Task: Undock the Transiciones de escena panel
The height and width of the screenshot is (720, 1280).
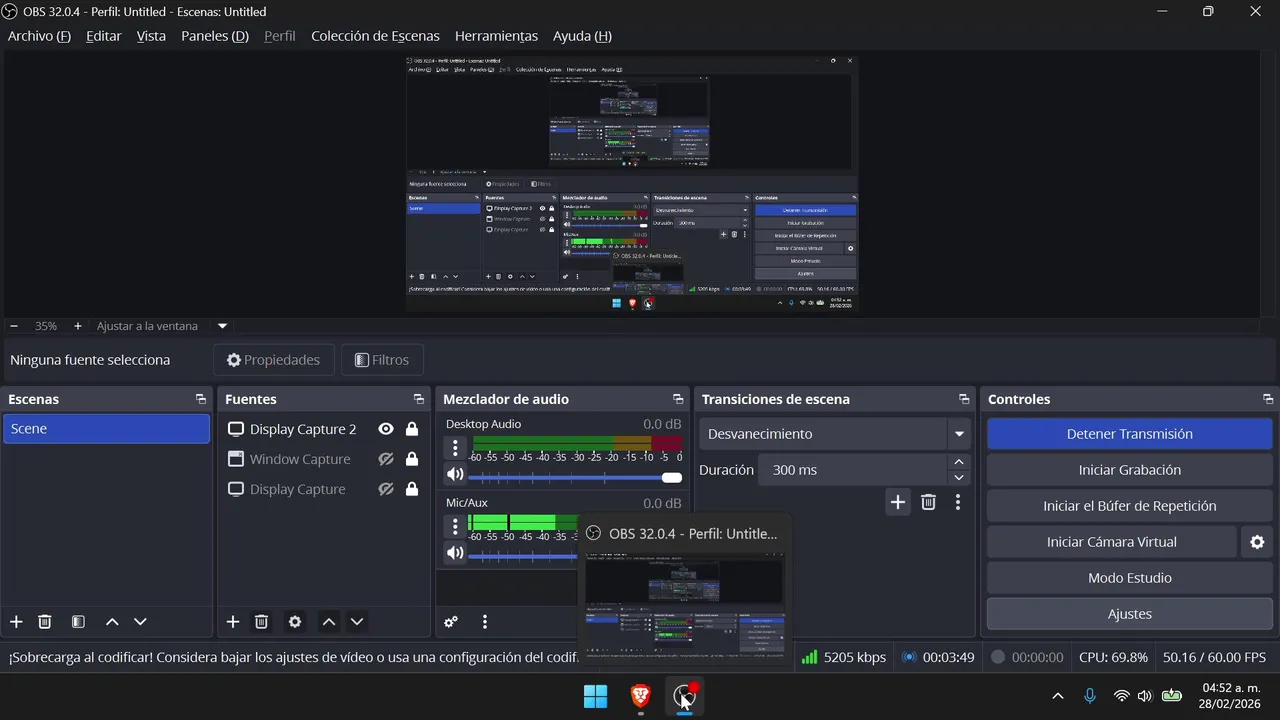Action: click(x=964, y=399)
